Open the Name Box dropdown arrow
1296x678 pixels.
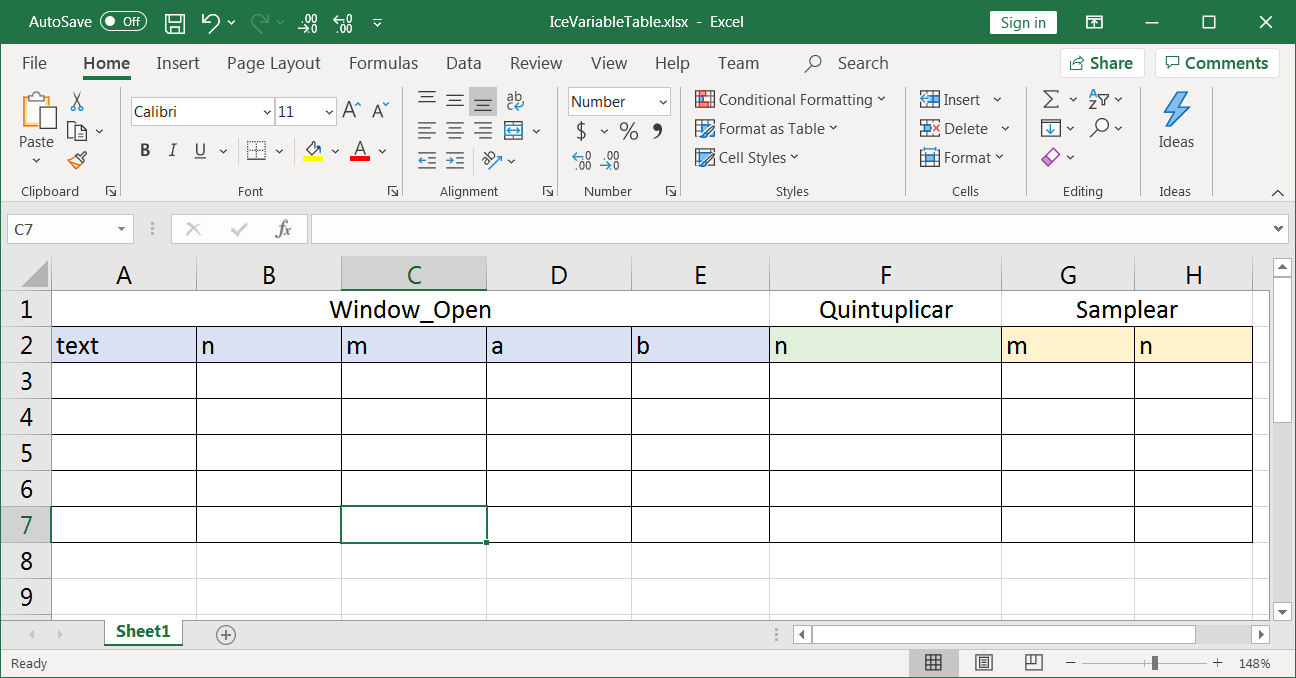click(122, 229)
